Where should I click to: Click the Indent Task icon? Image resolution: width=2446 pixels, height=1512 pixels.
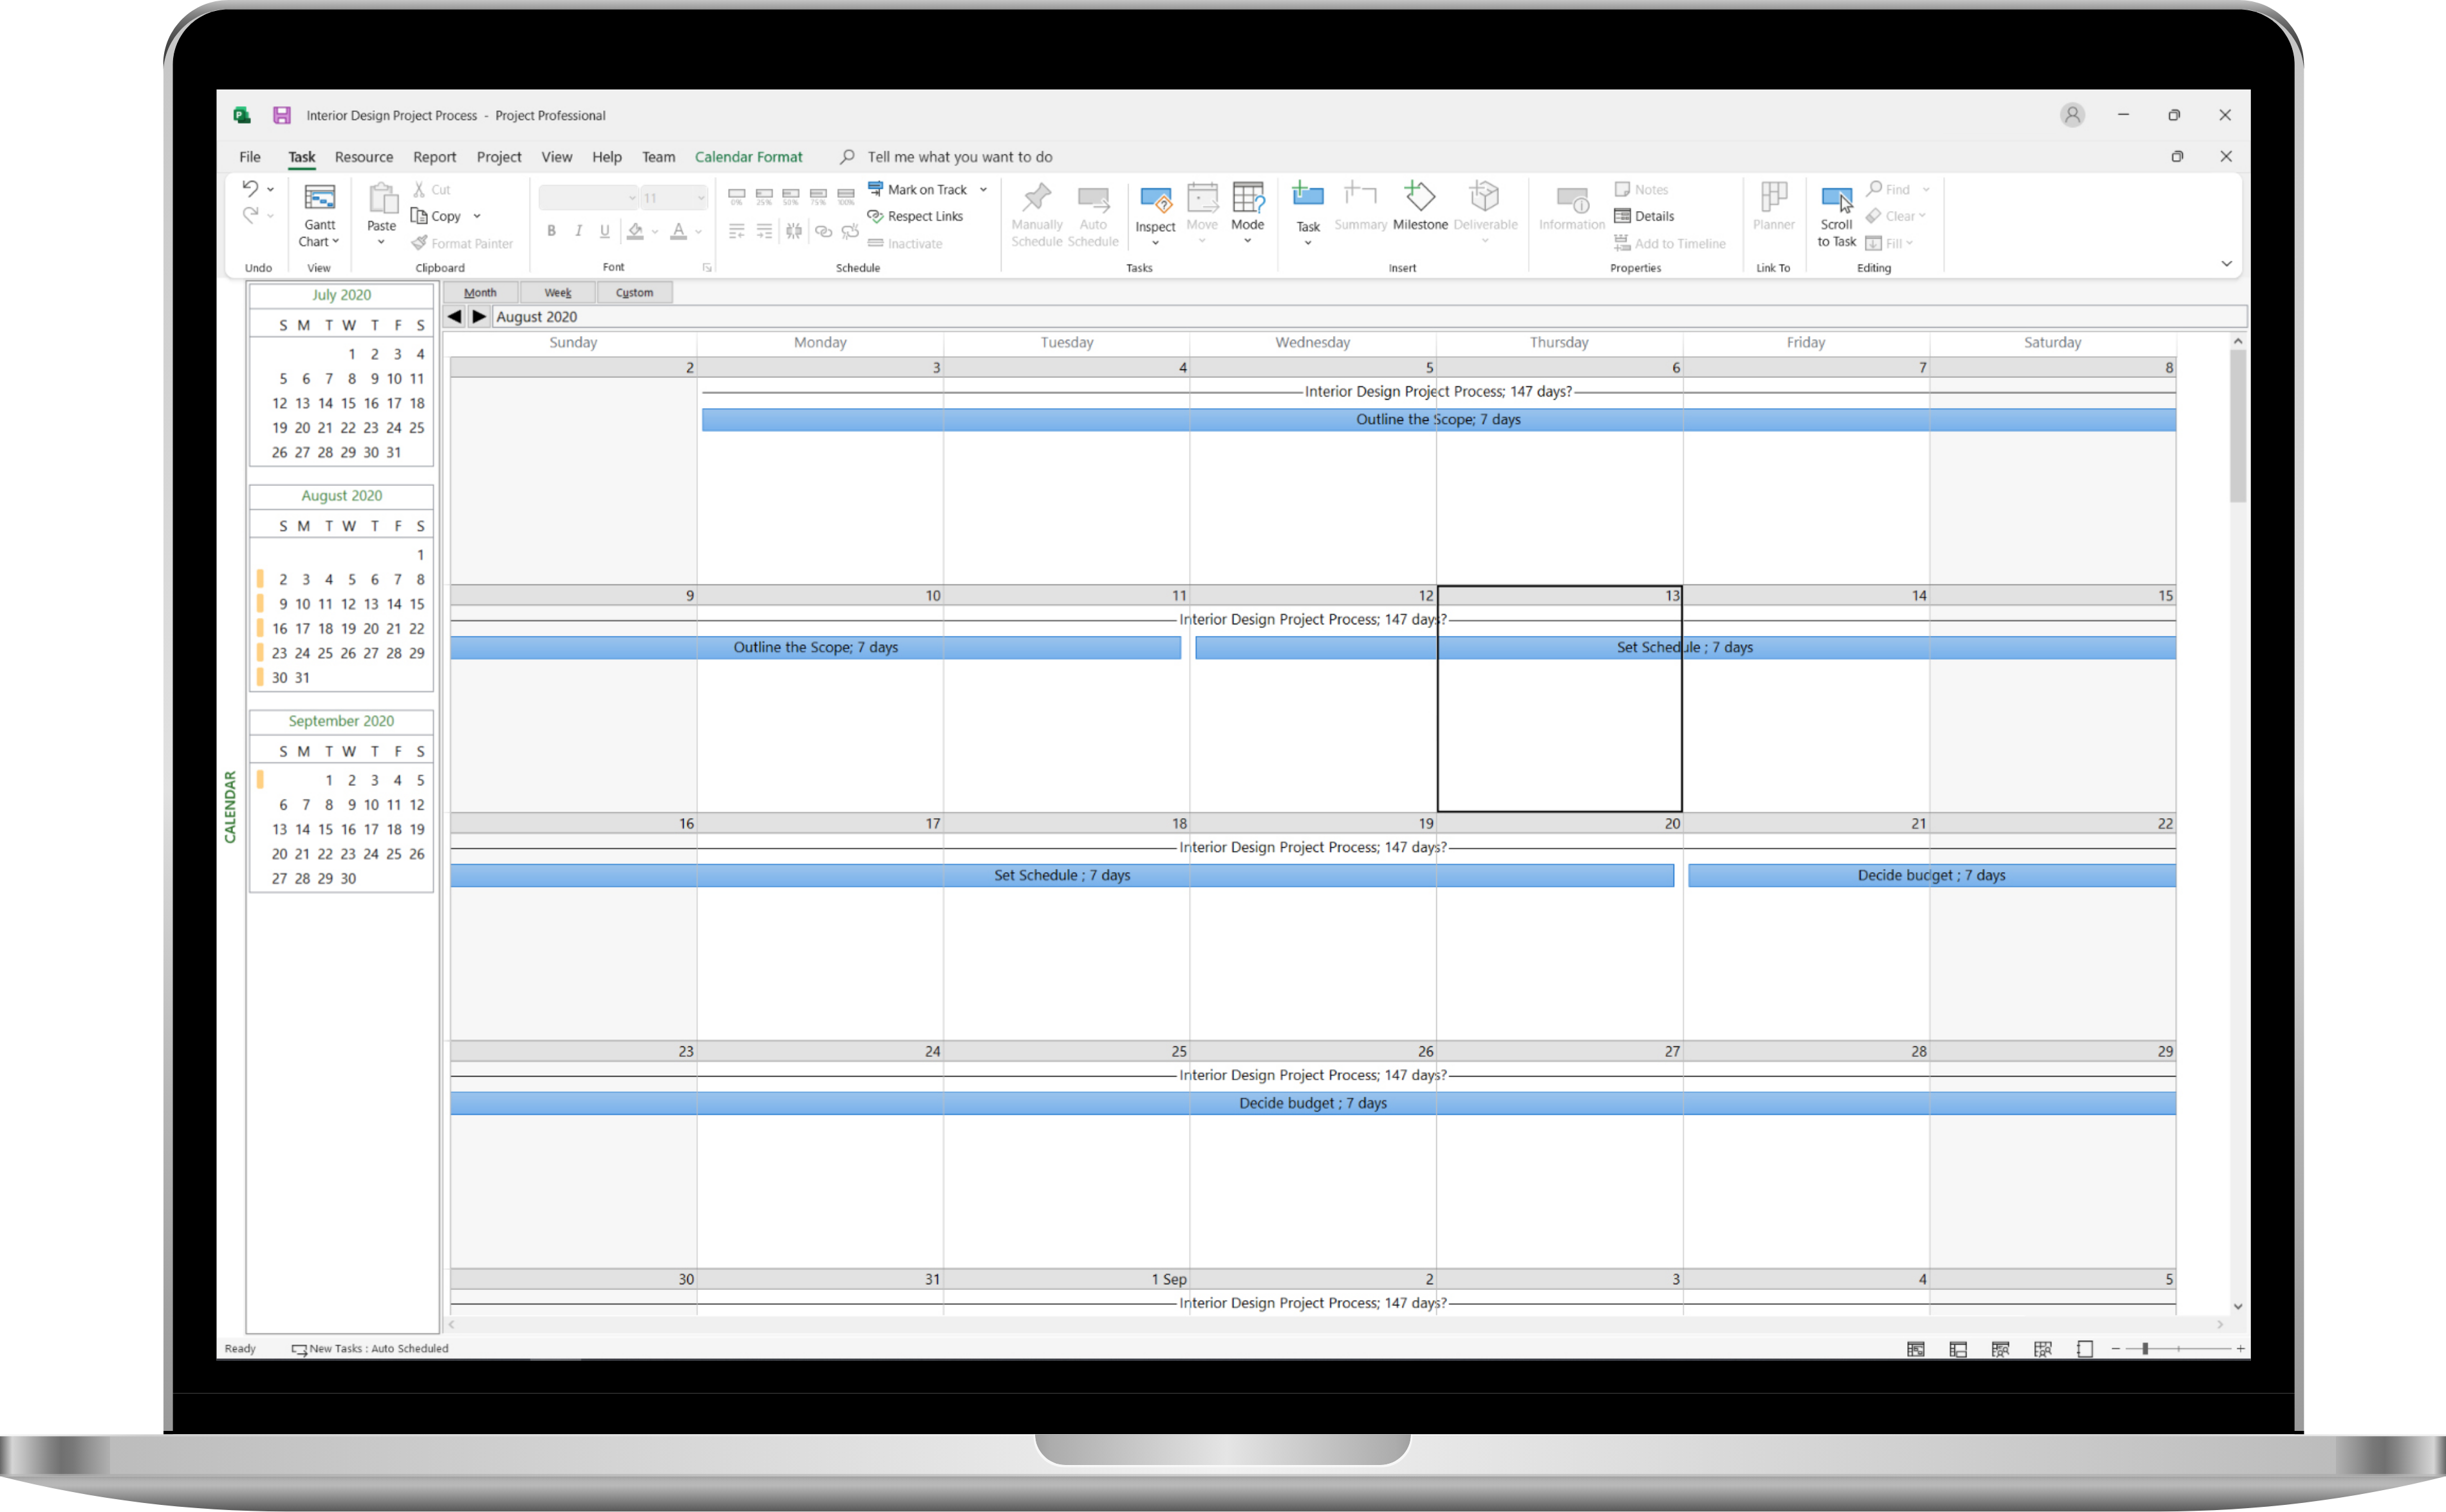pyautogui.click(x=764, y=231)
